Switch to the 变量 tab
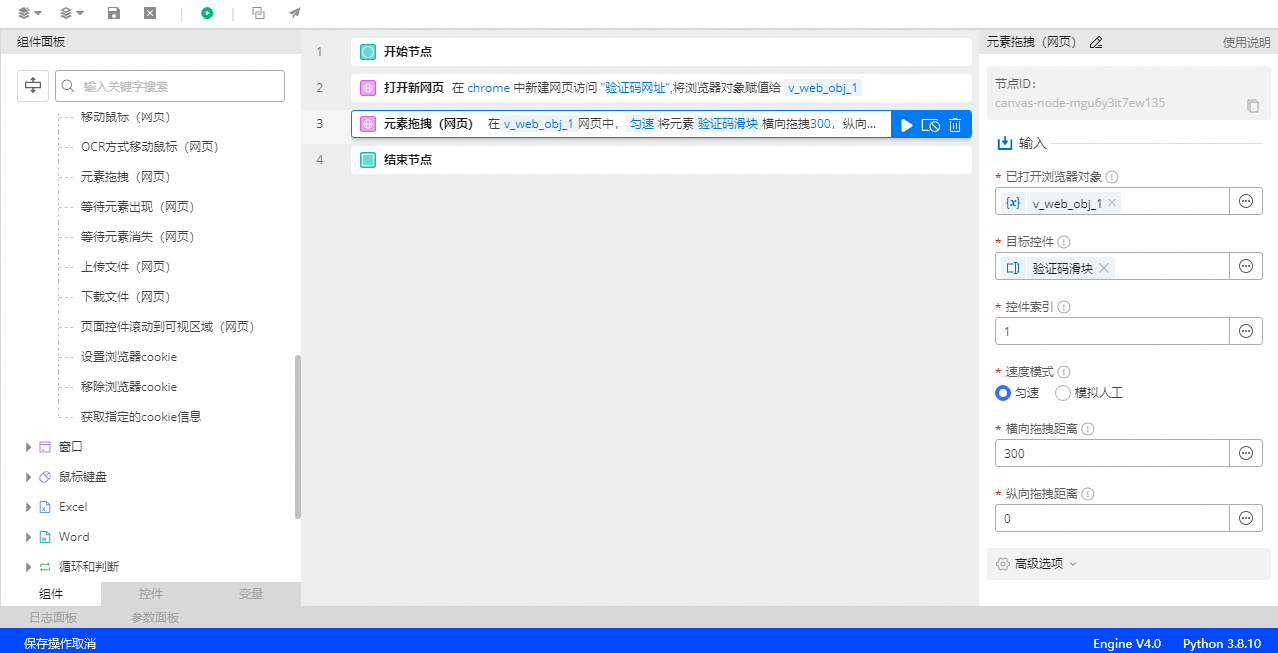1278x653 pixels. [251, 594]
